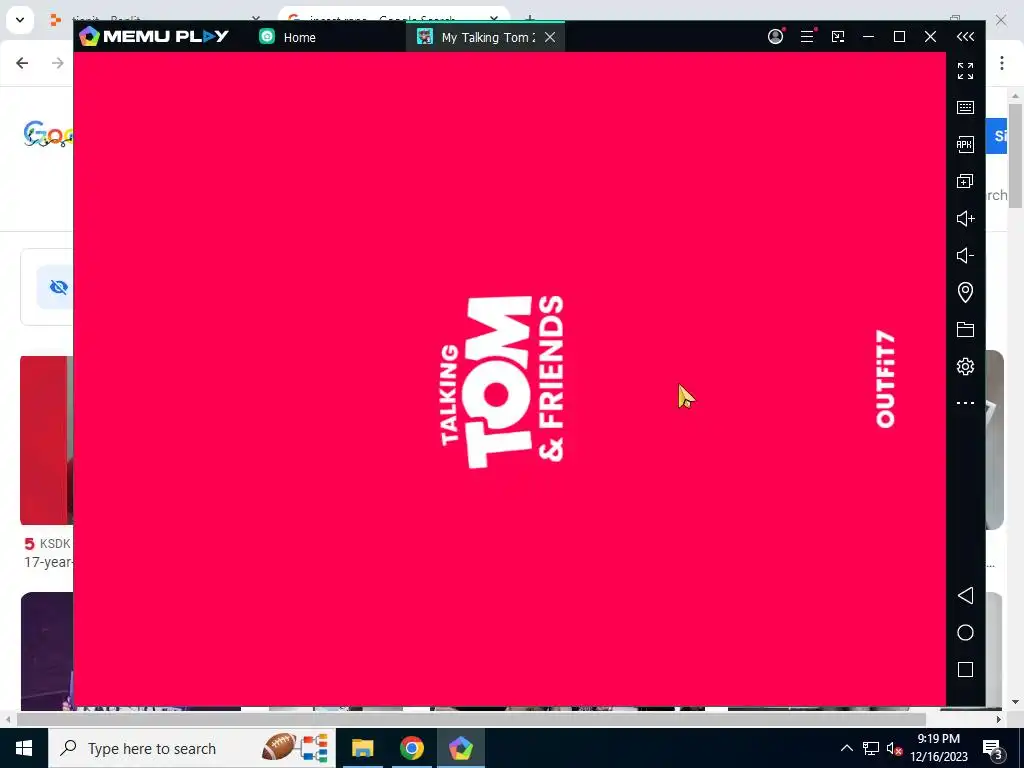Click the football search highlight icon in taskbar
1024x768 pixels.
pos(295,747)
